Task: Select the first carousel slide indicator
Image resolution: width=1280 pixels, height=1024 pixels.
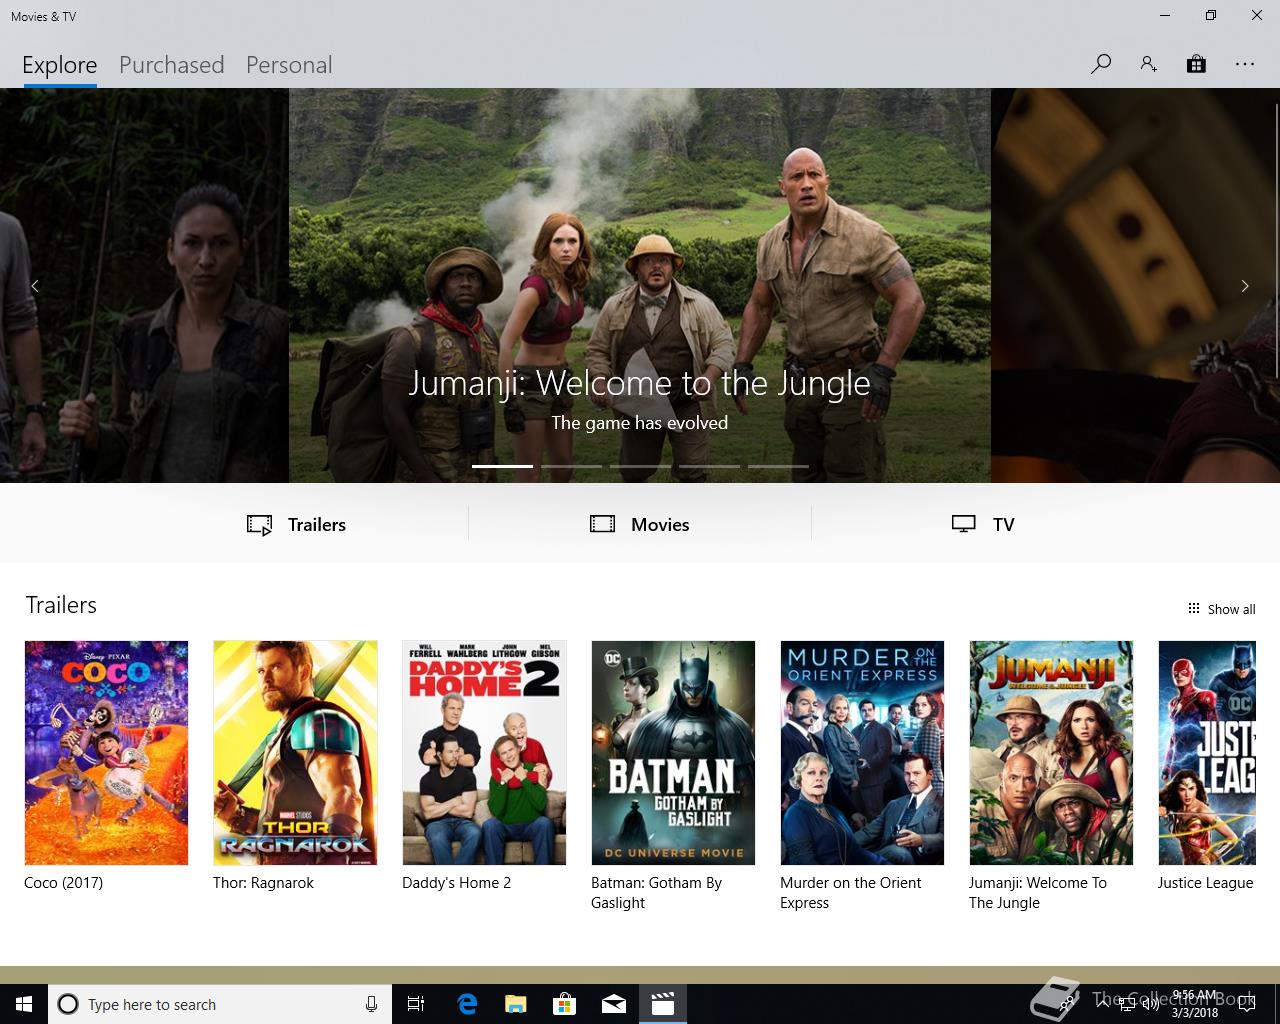Action: coord(502,466)
